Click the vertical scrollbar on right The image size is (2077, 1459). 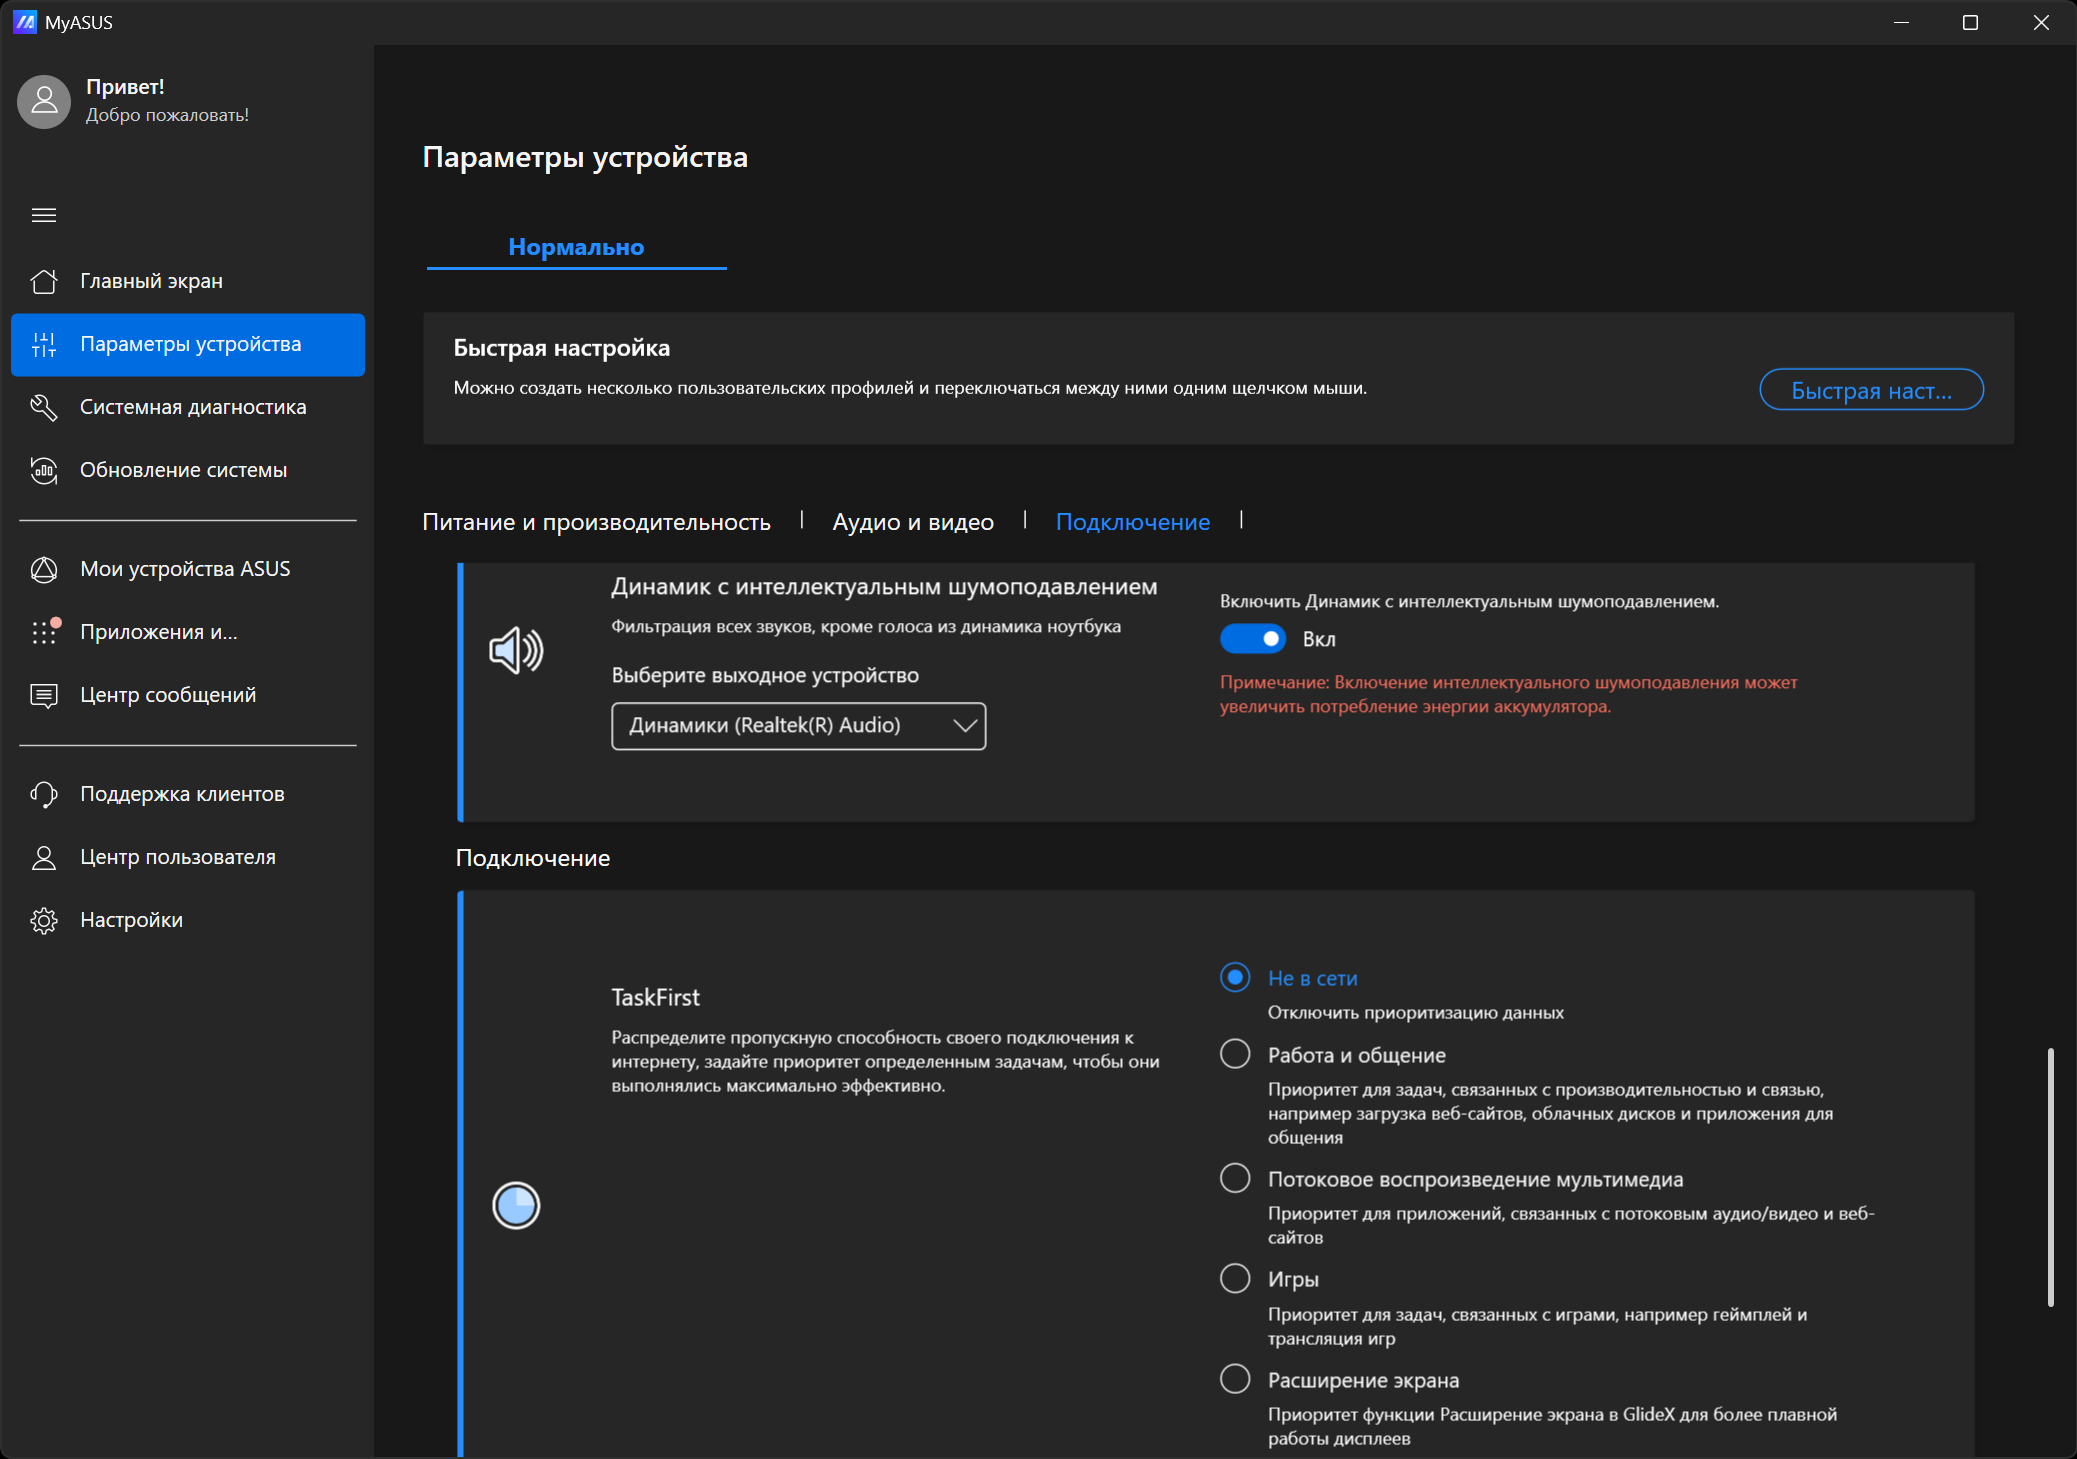pyautogui.click(x=2050, y=1176)
